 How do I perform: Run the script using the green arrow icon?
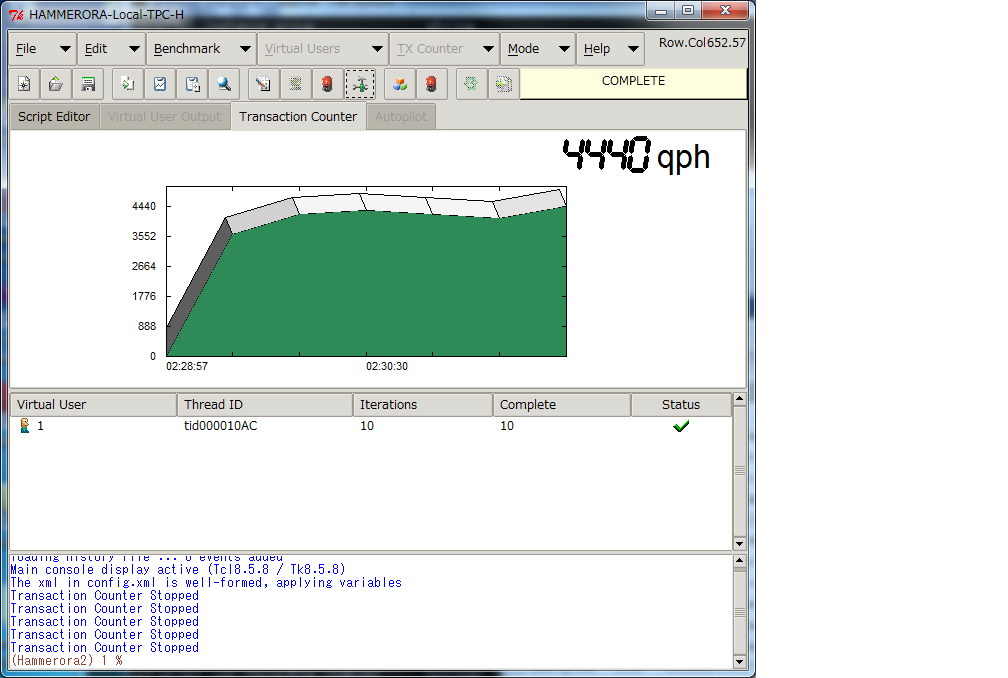127,84
